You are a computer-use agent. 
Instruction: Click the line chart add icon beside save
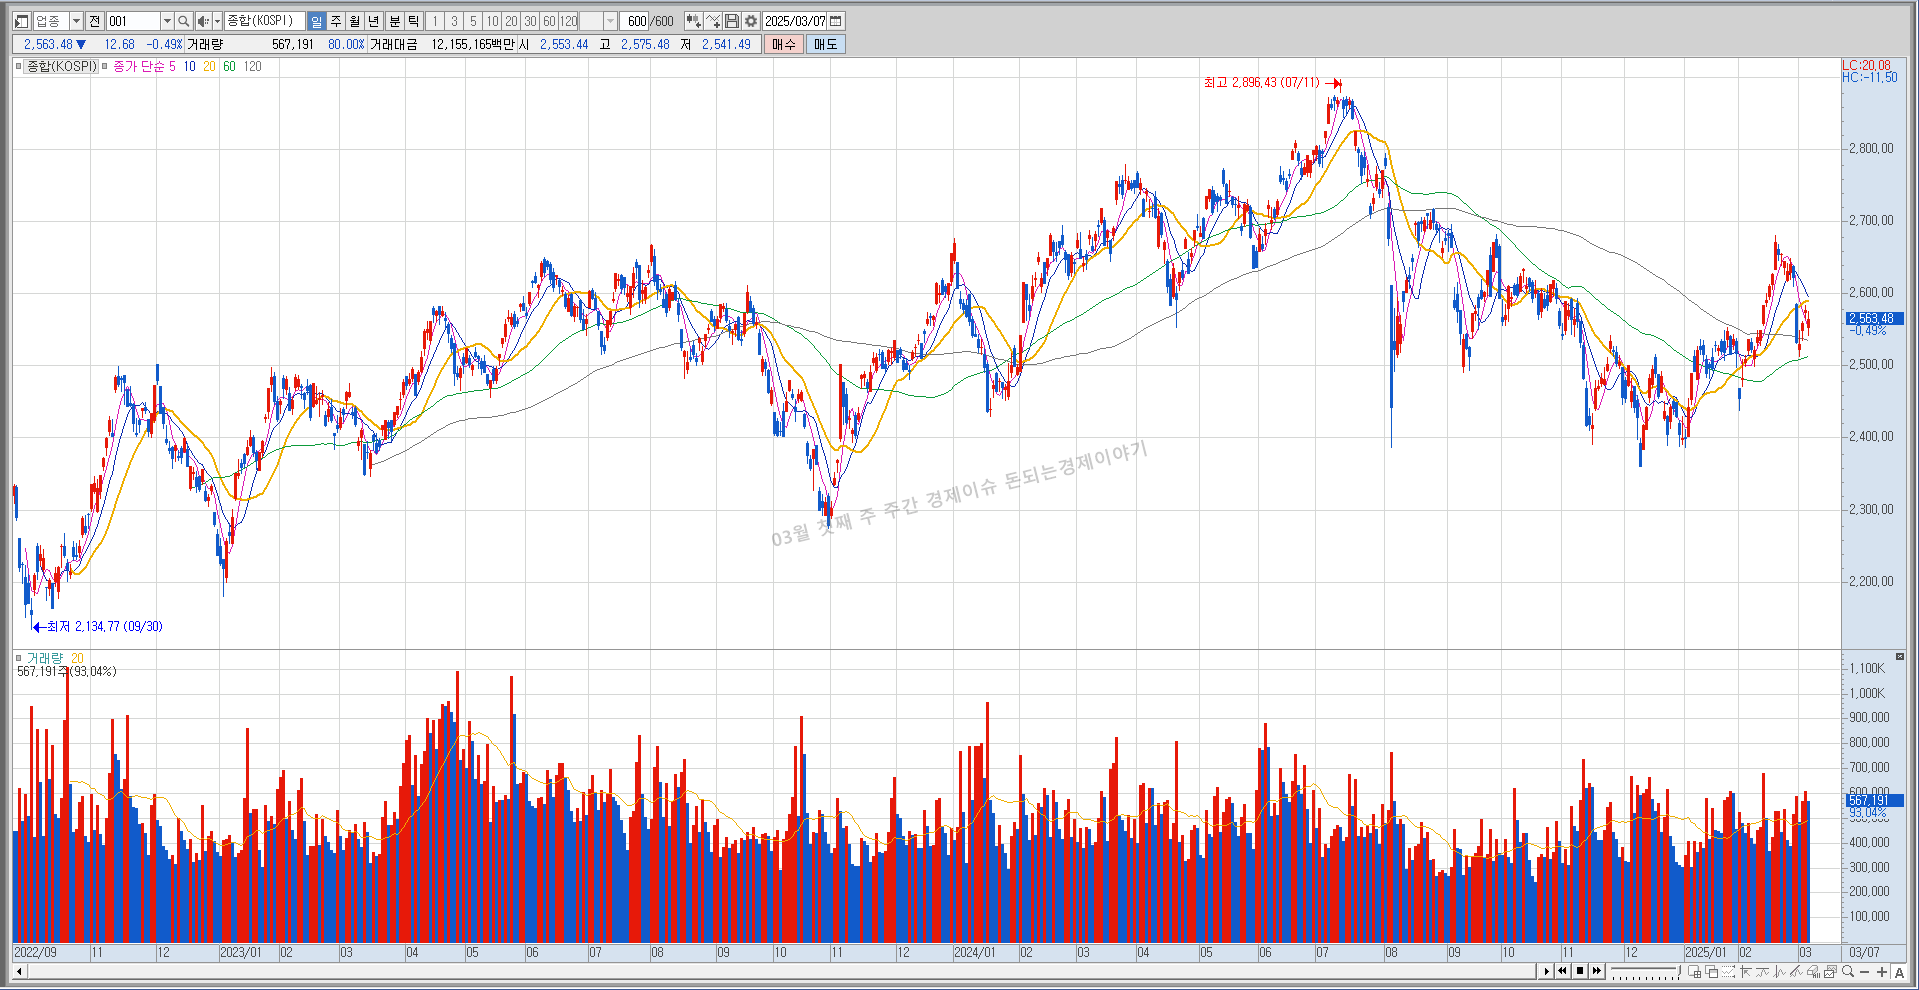[713, 21]
